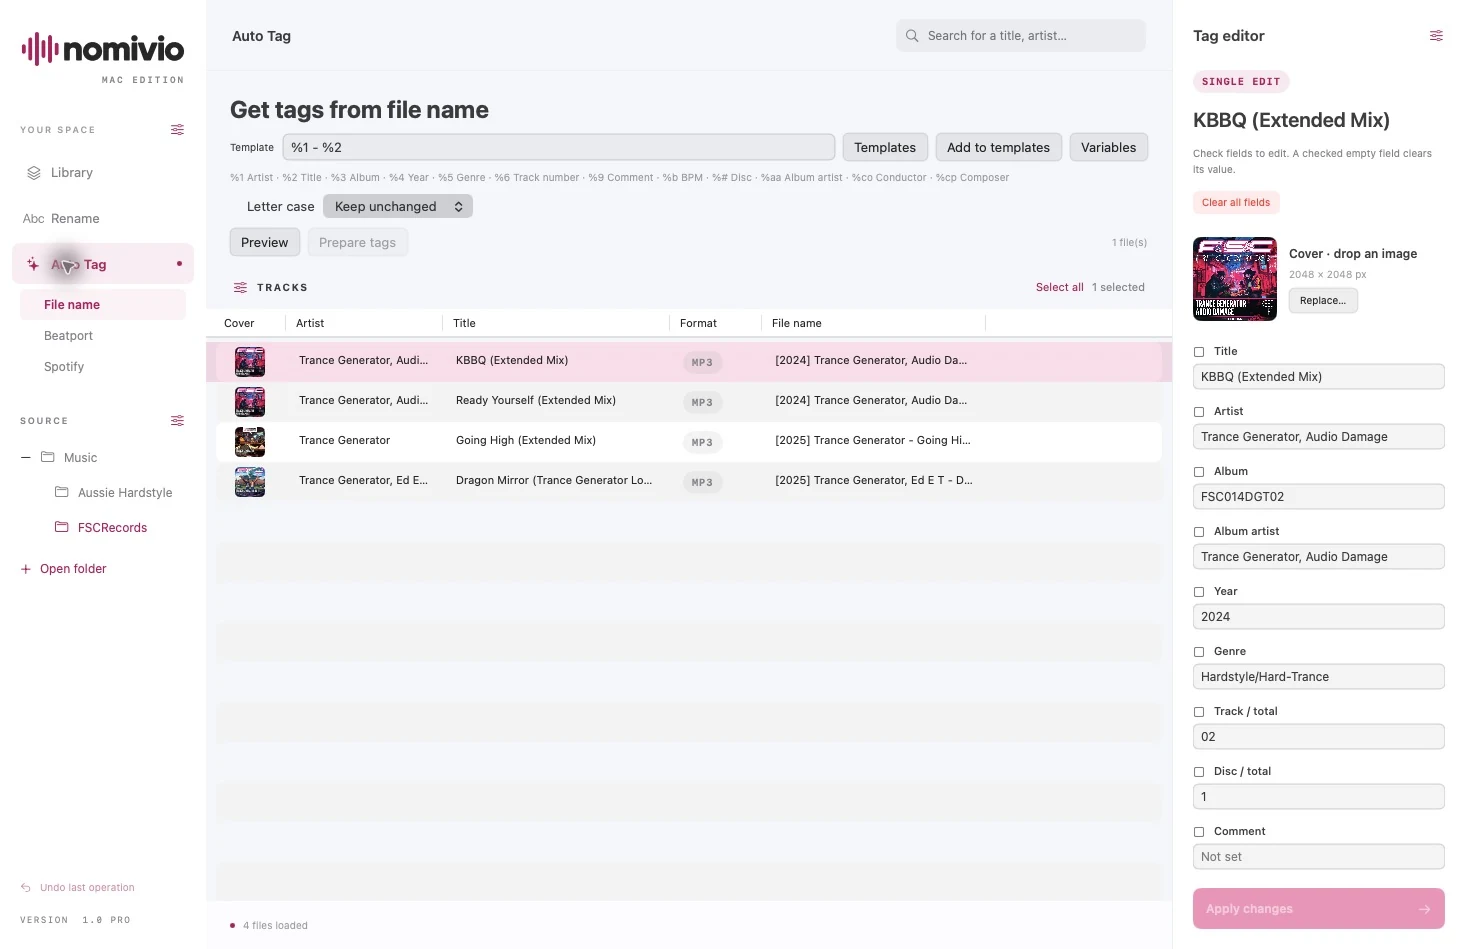Click the Preview button
Viewport: 1465px width, 949px height.
coord(264,243)
